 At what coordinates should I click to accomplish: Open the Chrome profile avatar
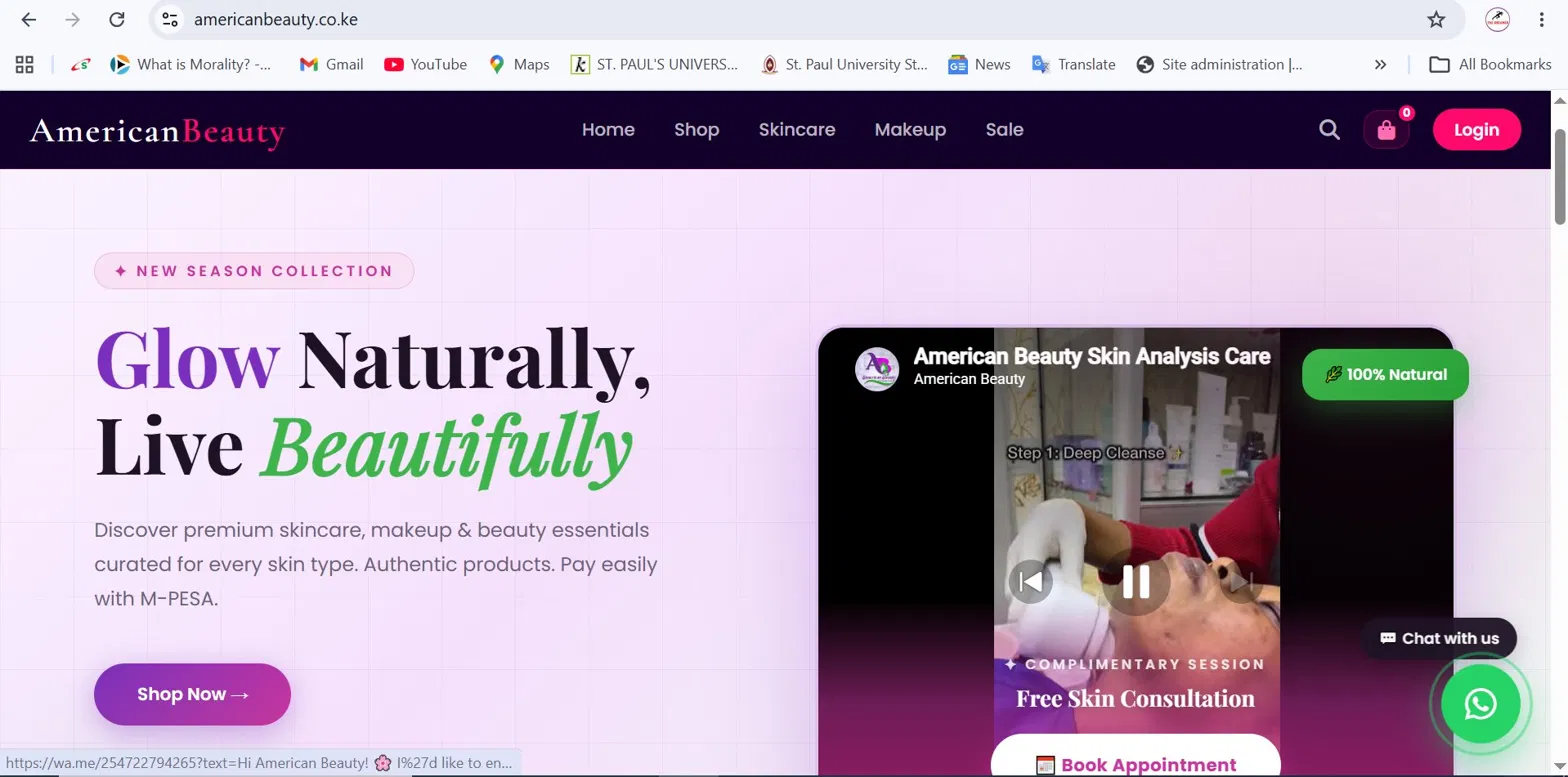pos(1497,19)
